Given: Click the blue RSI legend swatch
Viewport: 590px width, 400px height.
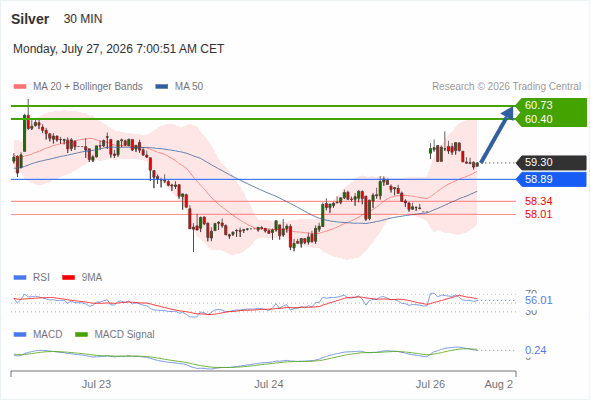Looking at the screenshot, I should coord(20,278).
